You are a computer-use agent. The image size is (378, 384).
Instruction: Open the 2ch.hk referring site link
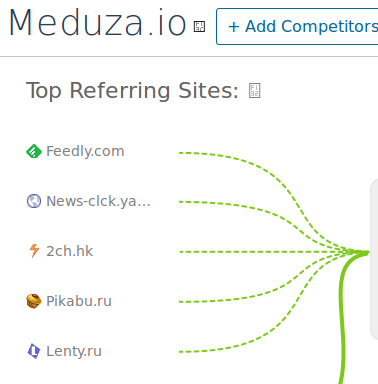coord(69,251)
